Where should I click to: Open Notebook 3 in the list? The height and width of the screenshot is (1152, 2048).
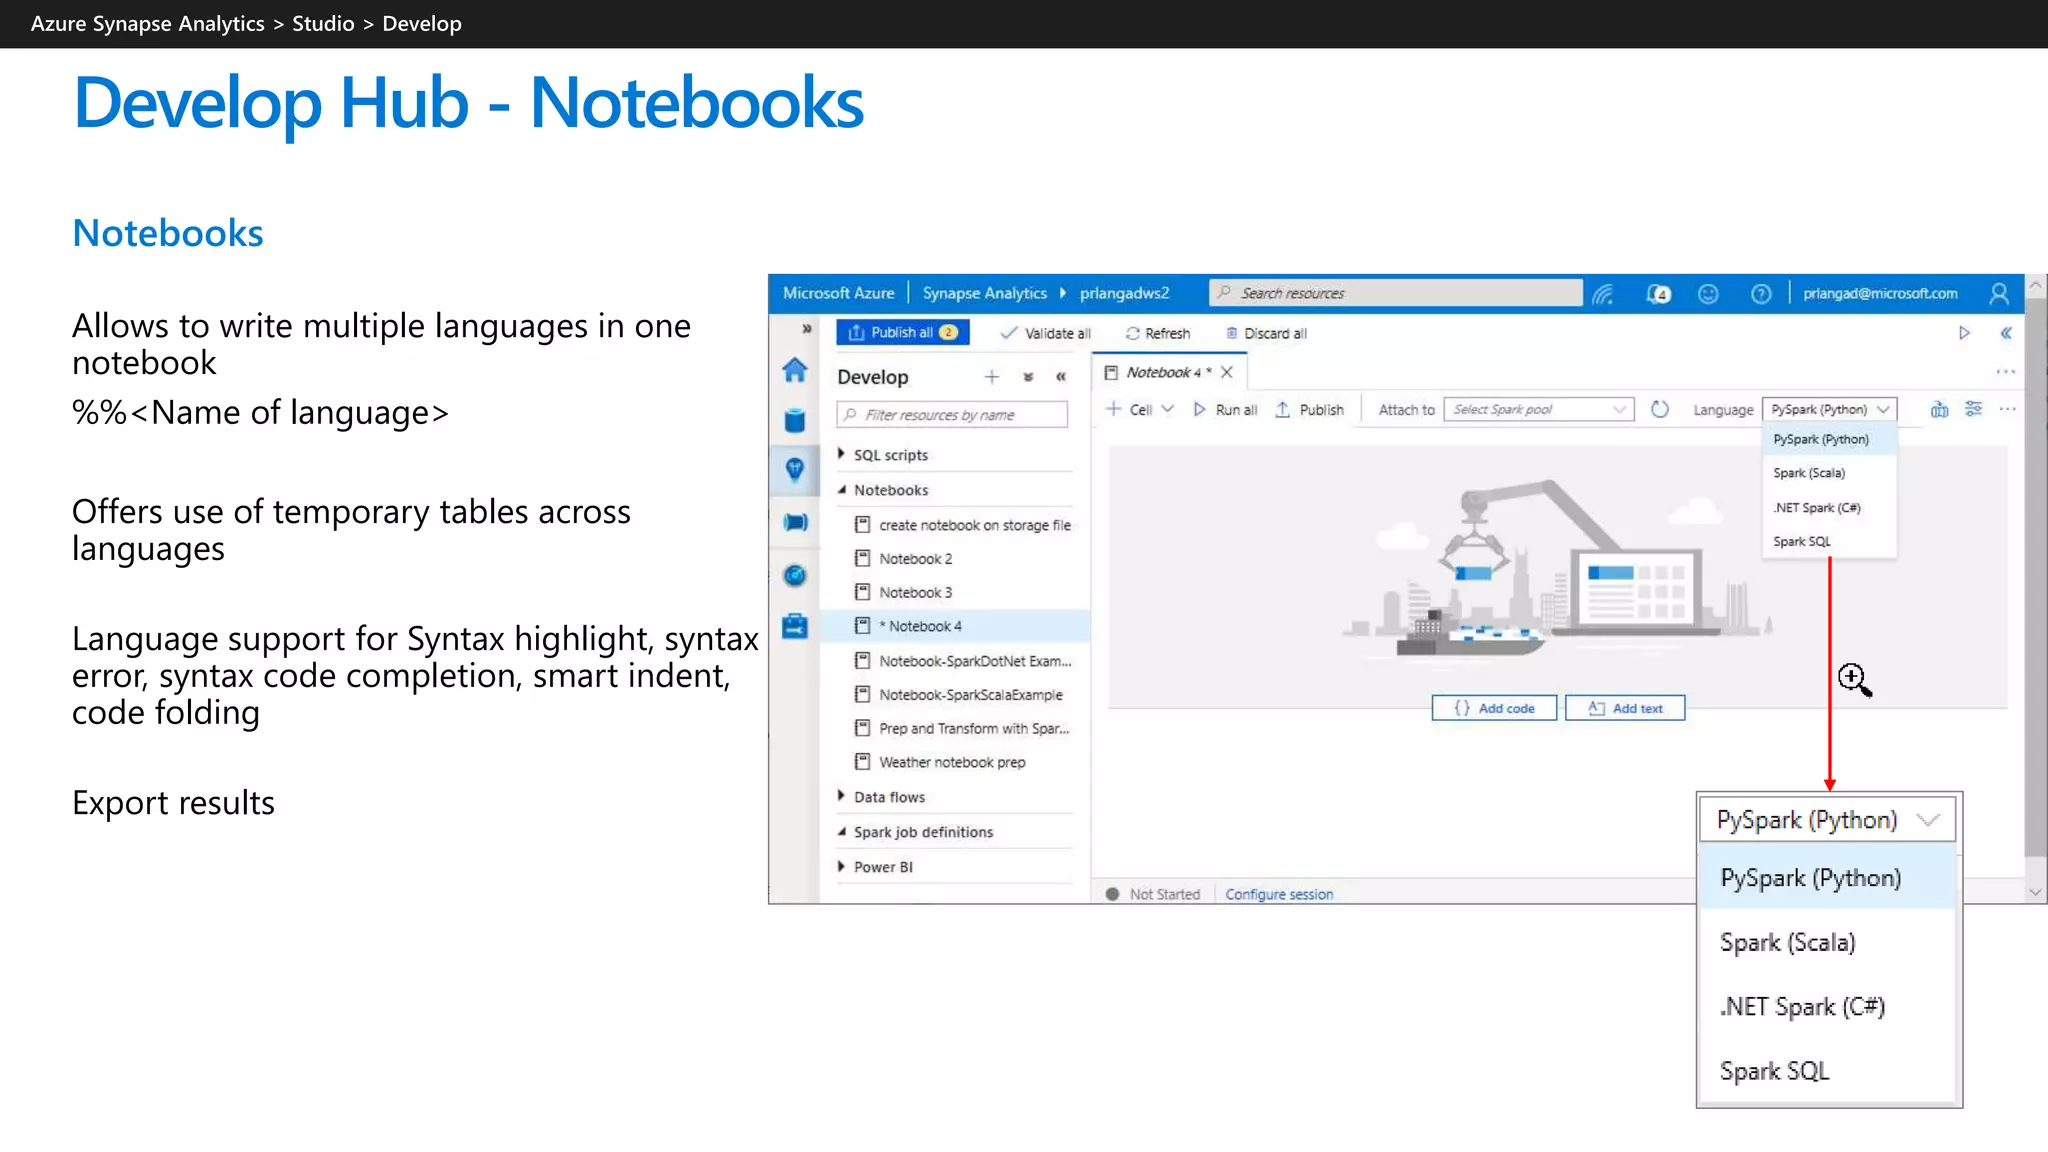904,592
